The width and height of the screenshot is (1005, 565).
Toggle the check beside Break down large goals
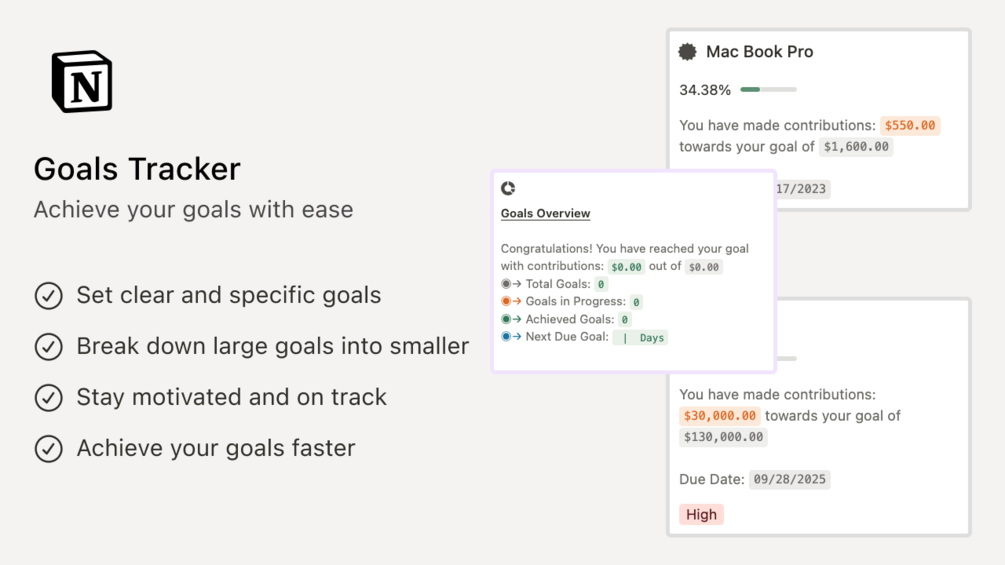pos(48,346)
